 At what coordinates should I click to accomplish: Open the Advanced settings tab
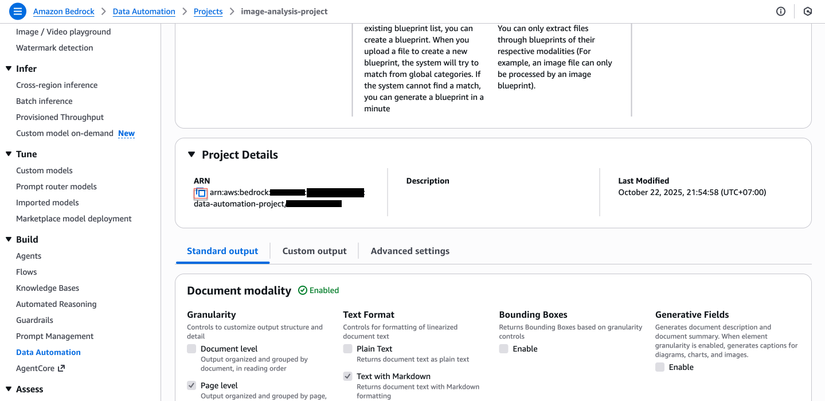pos(410,251)
